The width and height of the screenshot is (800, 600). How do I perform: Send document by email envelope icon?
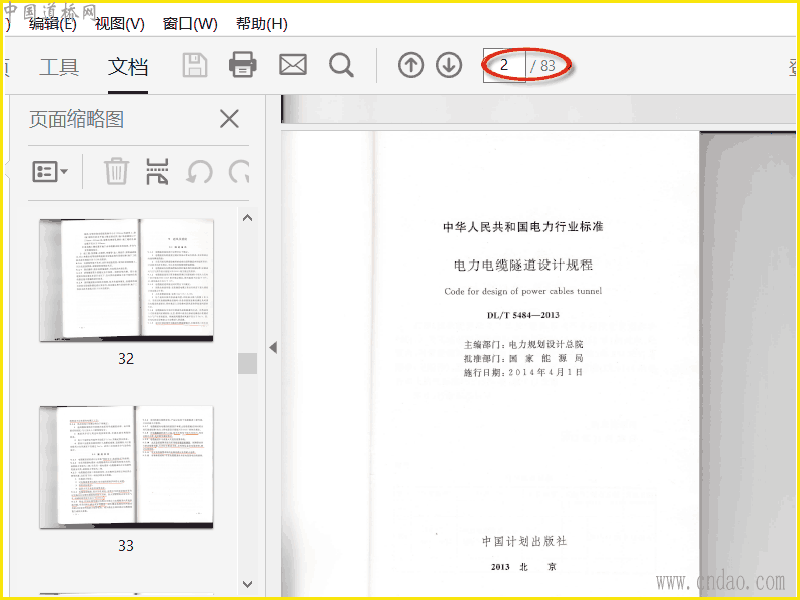(293, 65)
